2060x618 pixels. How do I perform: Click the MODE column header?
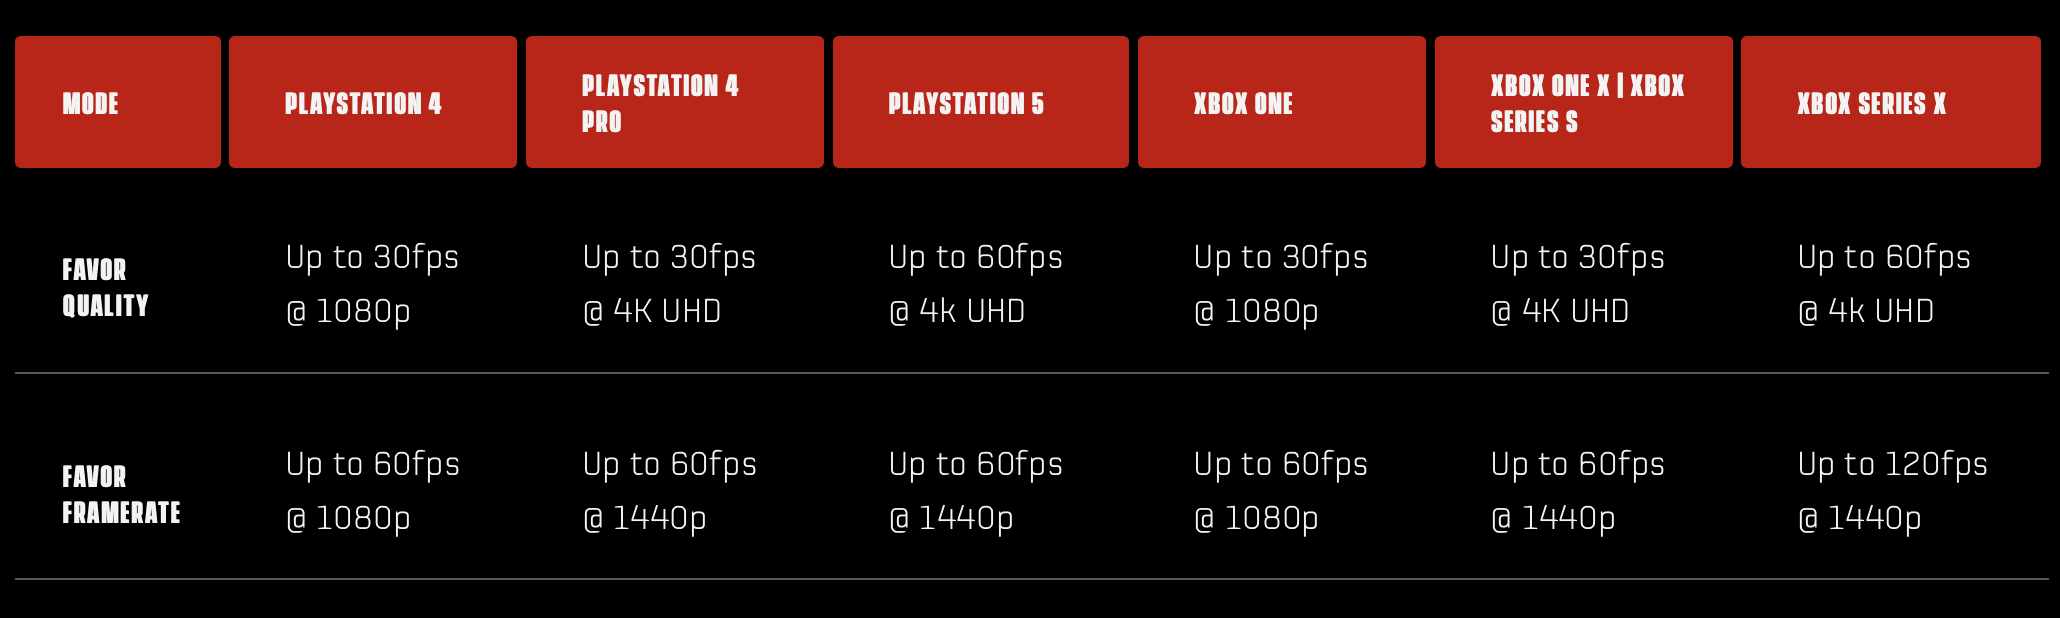[x=118, y=102]
